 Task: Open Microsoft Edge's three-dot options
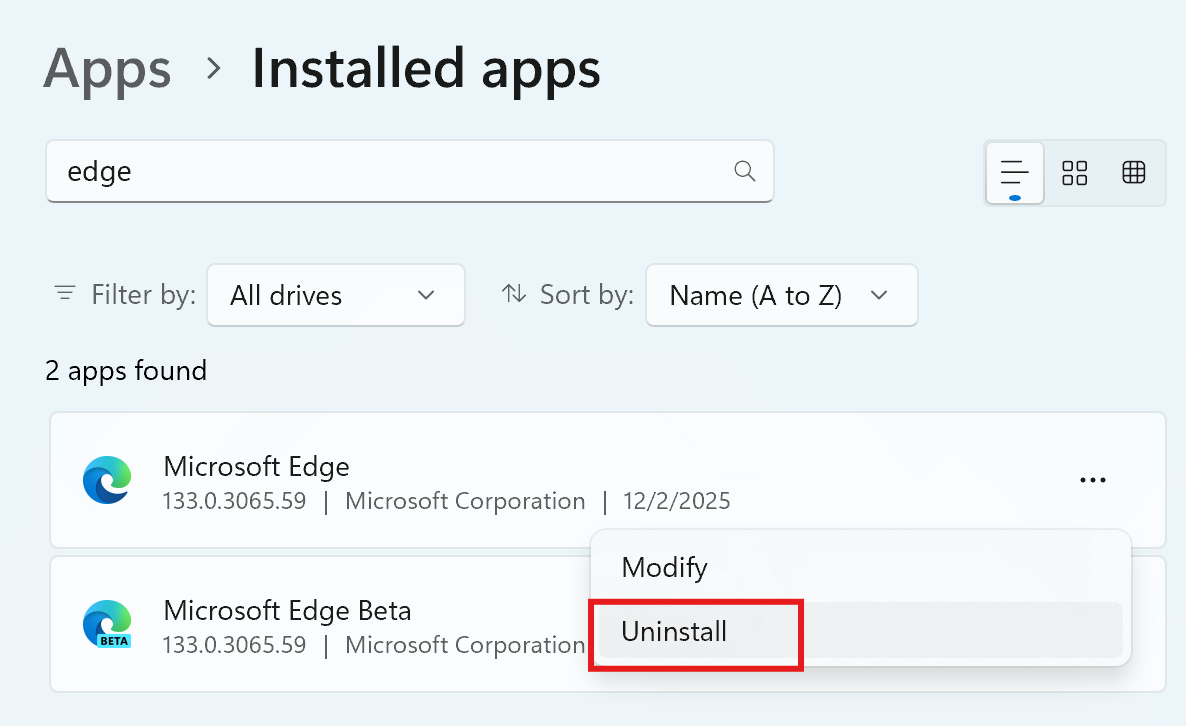point(1092,481)
